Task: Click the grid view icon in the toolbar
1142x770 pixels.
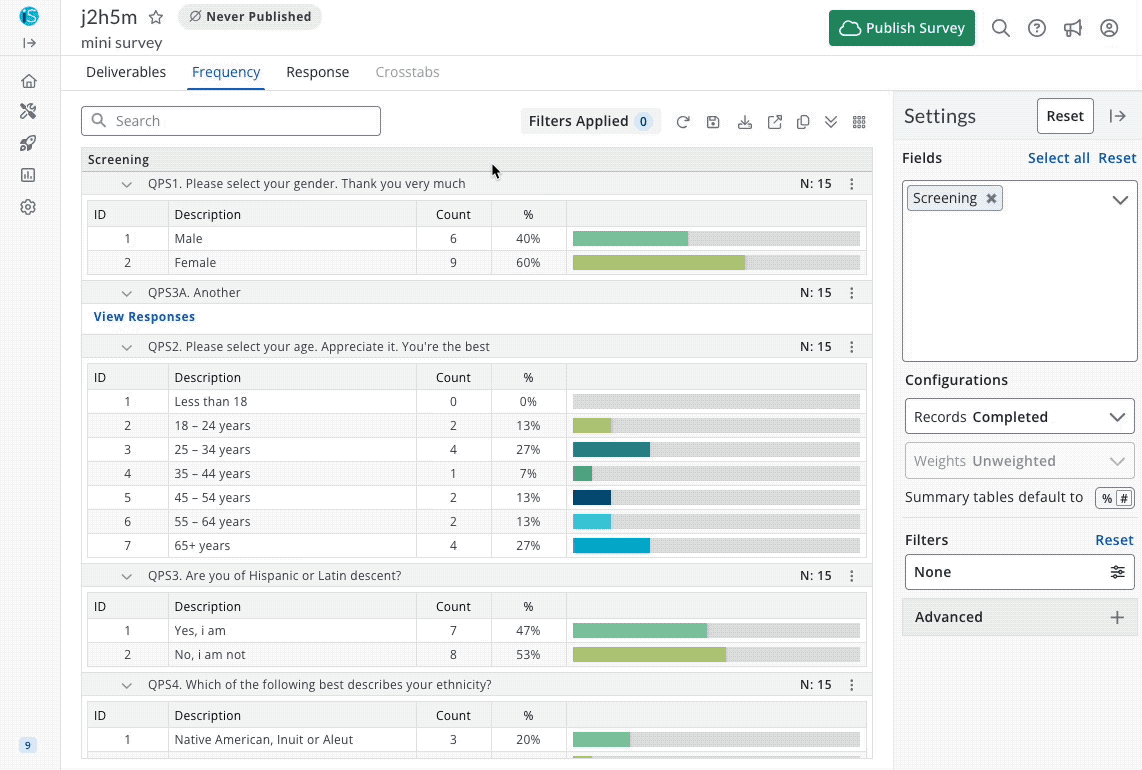Action: coord(859,122)
